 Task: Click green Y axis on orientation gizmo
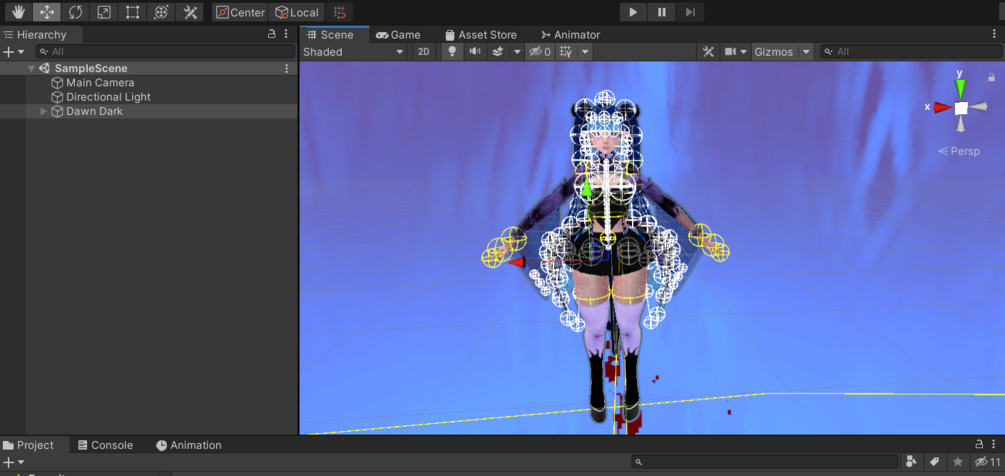(x=960, y=87)
